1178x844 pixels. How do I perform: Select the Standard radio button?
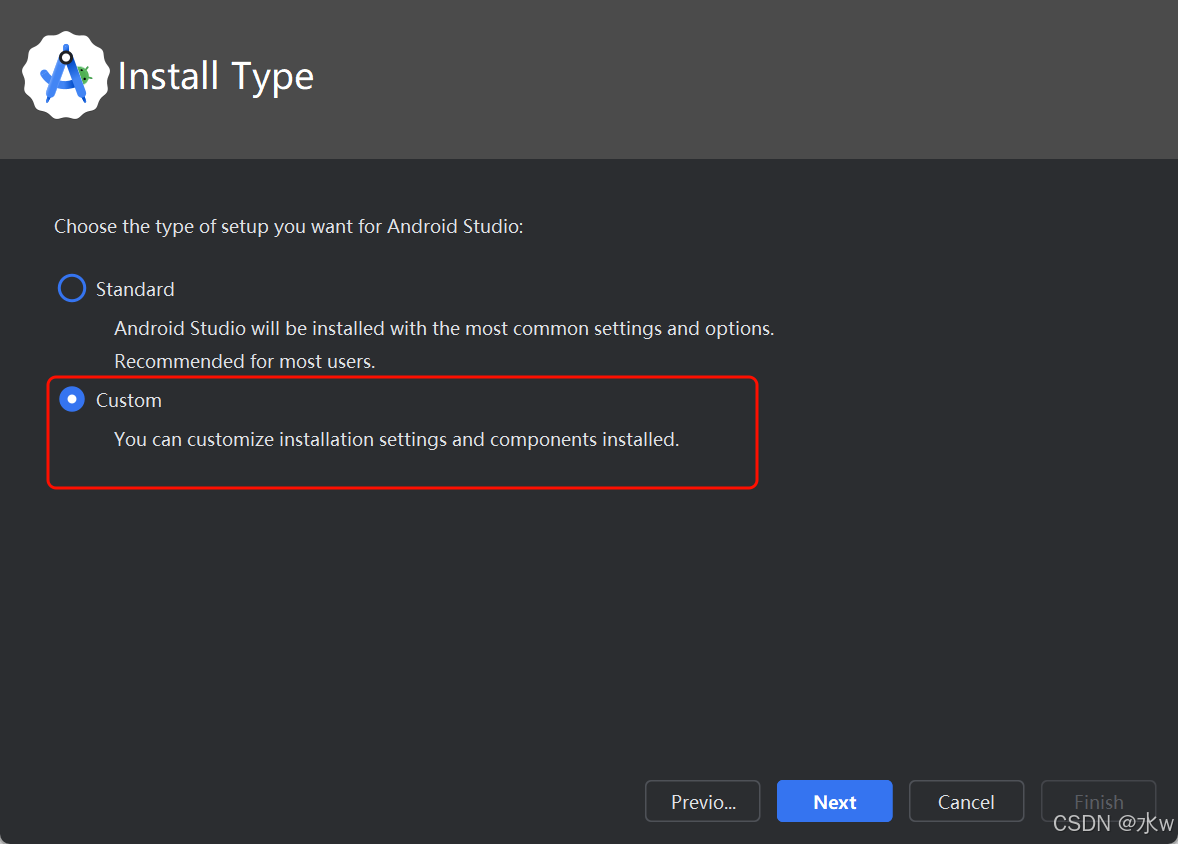(x=72, y=289)
